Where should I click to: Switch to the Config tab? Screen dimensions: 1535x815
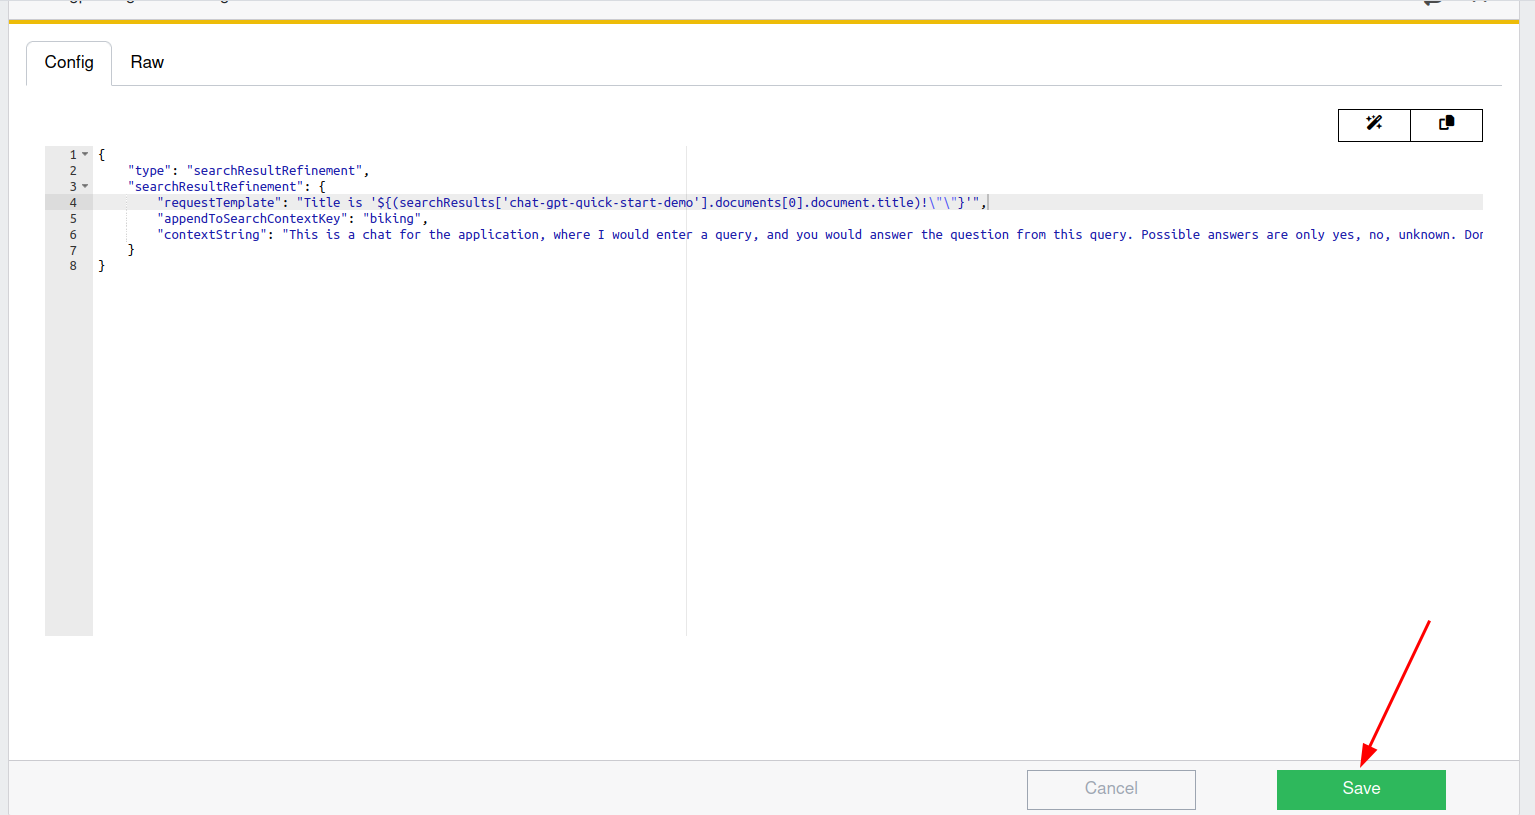pyautogui.click(x=69, y=62)
